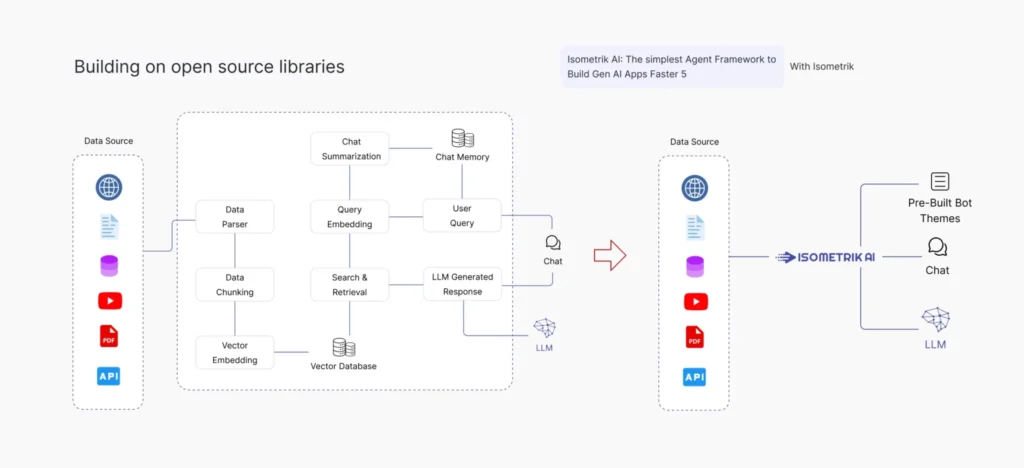Select the Data Parser box
Viewport: 1024px width, 468px height.
(x=234, y=216)
